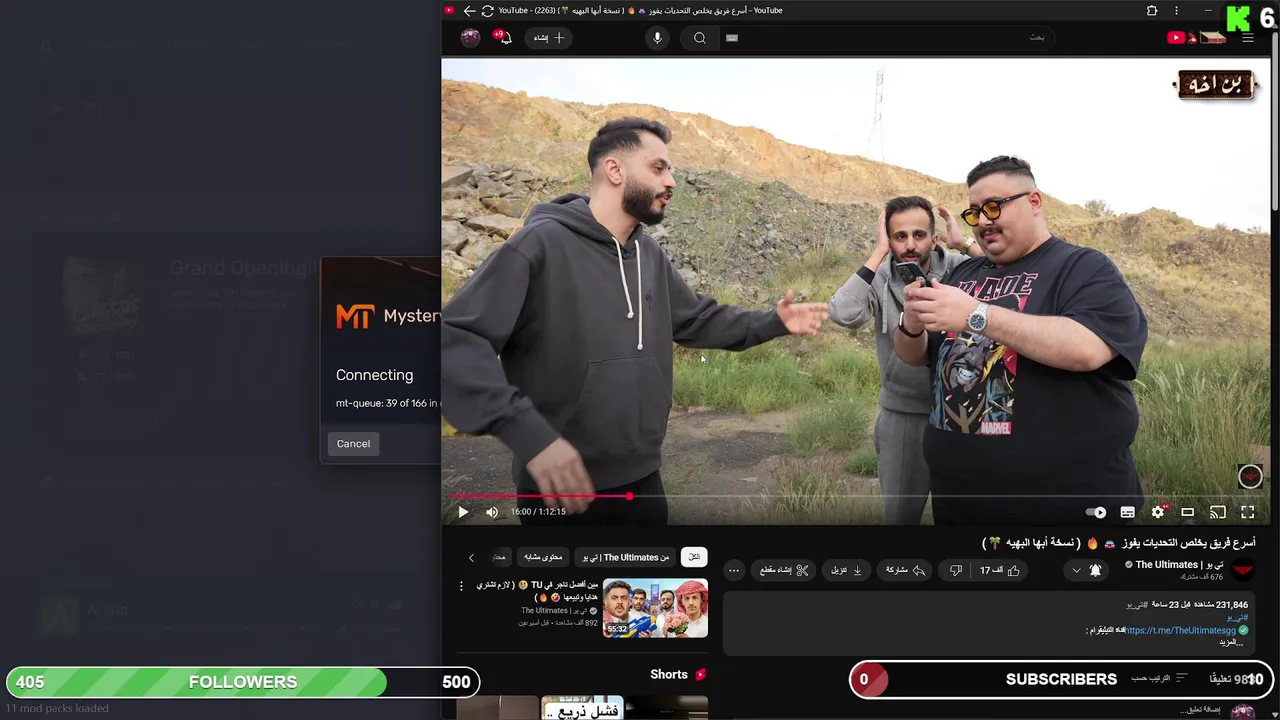This screenshot has width=1280, height=720.
Task: Open the YouTube hamburger guide menu
Action: coord(1248,38)
